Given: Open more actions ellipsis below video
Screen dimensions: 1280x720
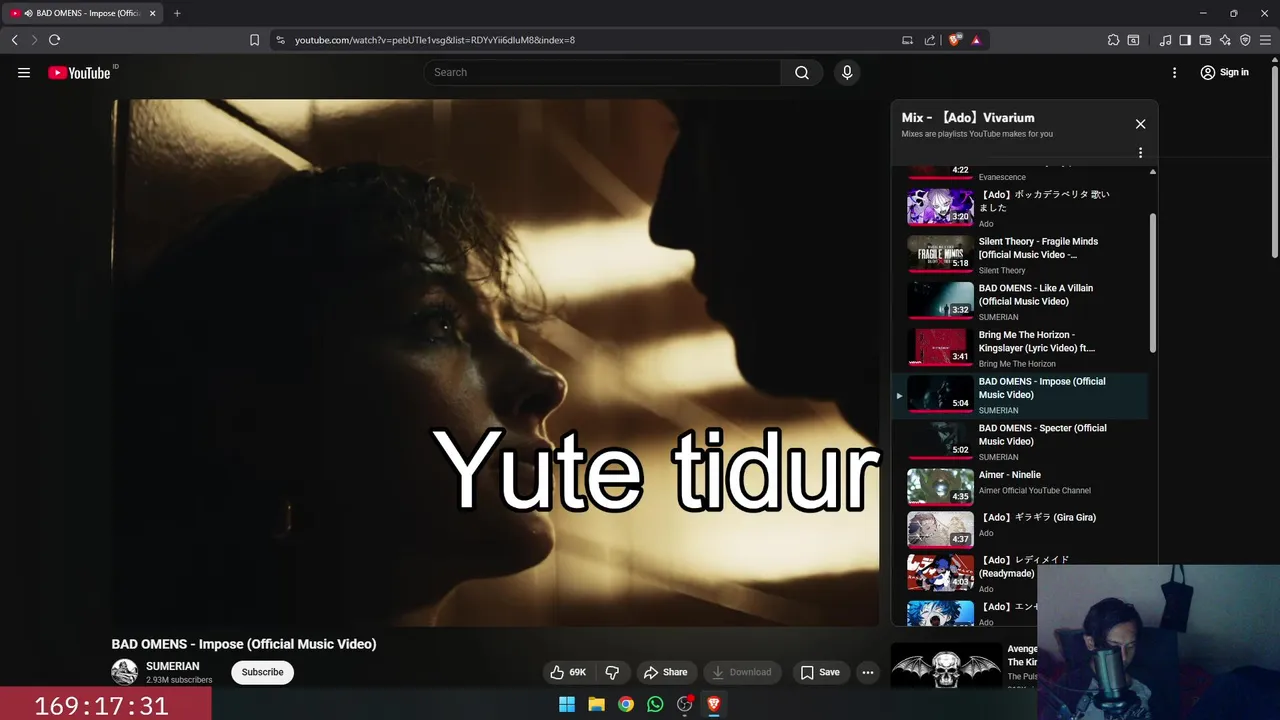Looking at the screenshot, I should [868, 672].
